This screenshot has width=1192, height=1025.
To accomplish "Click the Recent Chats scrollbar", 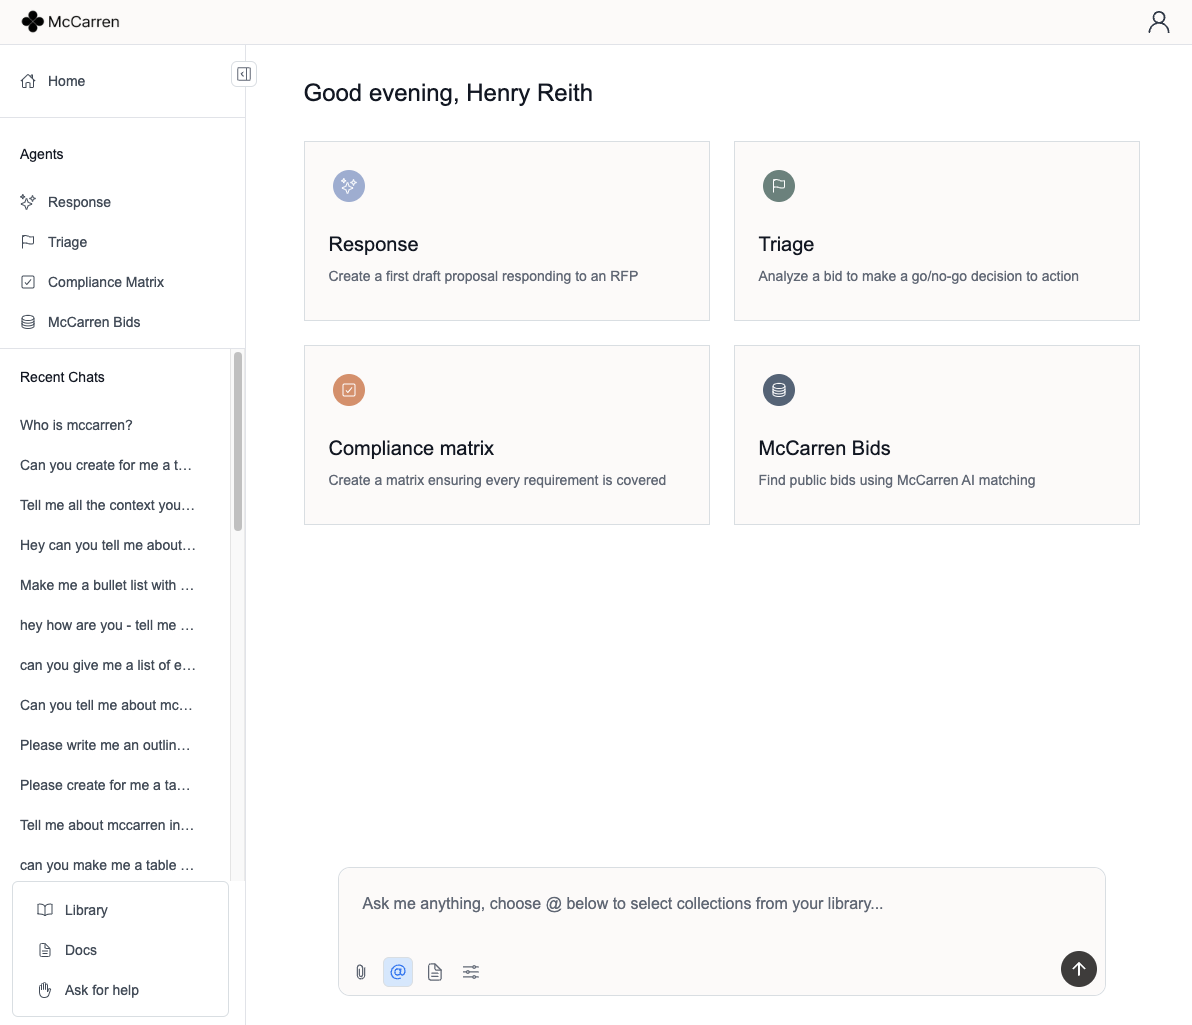I will pos(238,441).
